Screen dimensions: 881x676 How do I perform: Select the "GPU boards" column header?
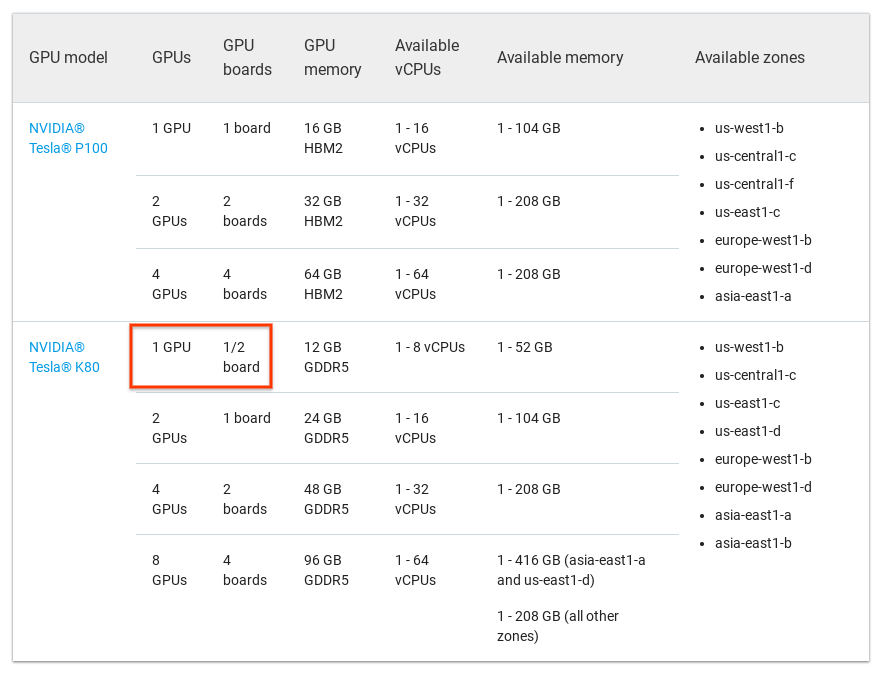coord(247,58)
